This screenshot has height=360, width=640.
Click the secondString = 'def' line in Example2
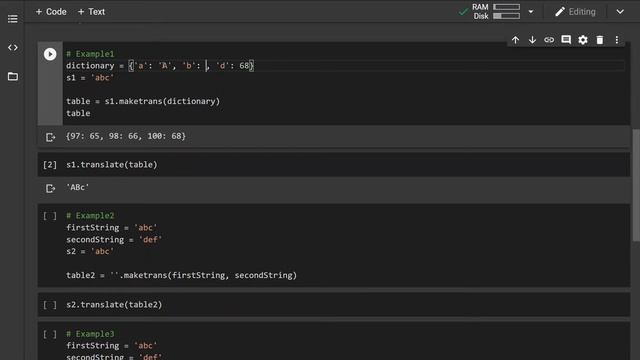point(114,240)
